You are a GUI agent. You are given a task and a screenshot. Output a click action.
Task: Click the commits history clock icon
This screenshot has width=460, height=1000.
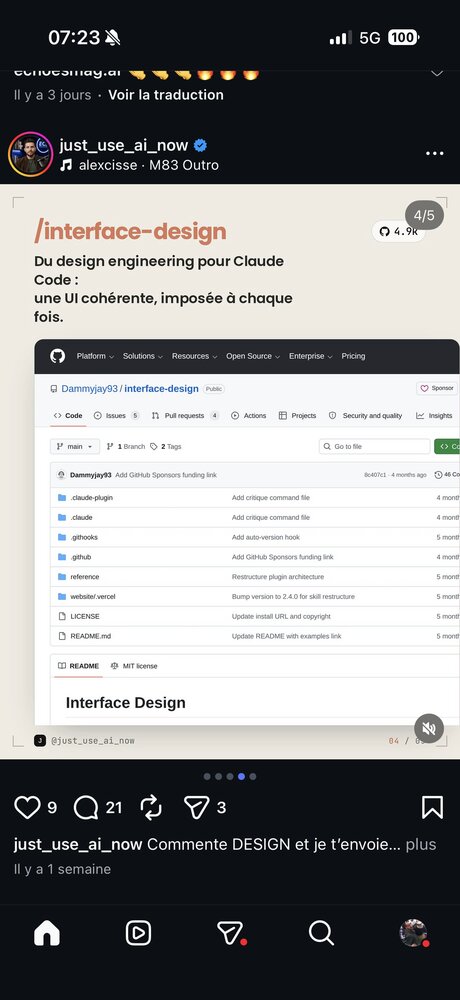click(438, 475)
